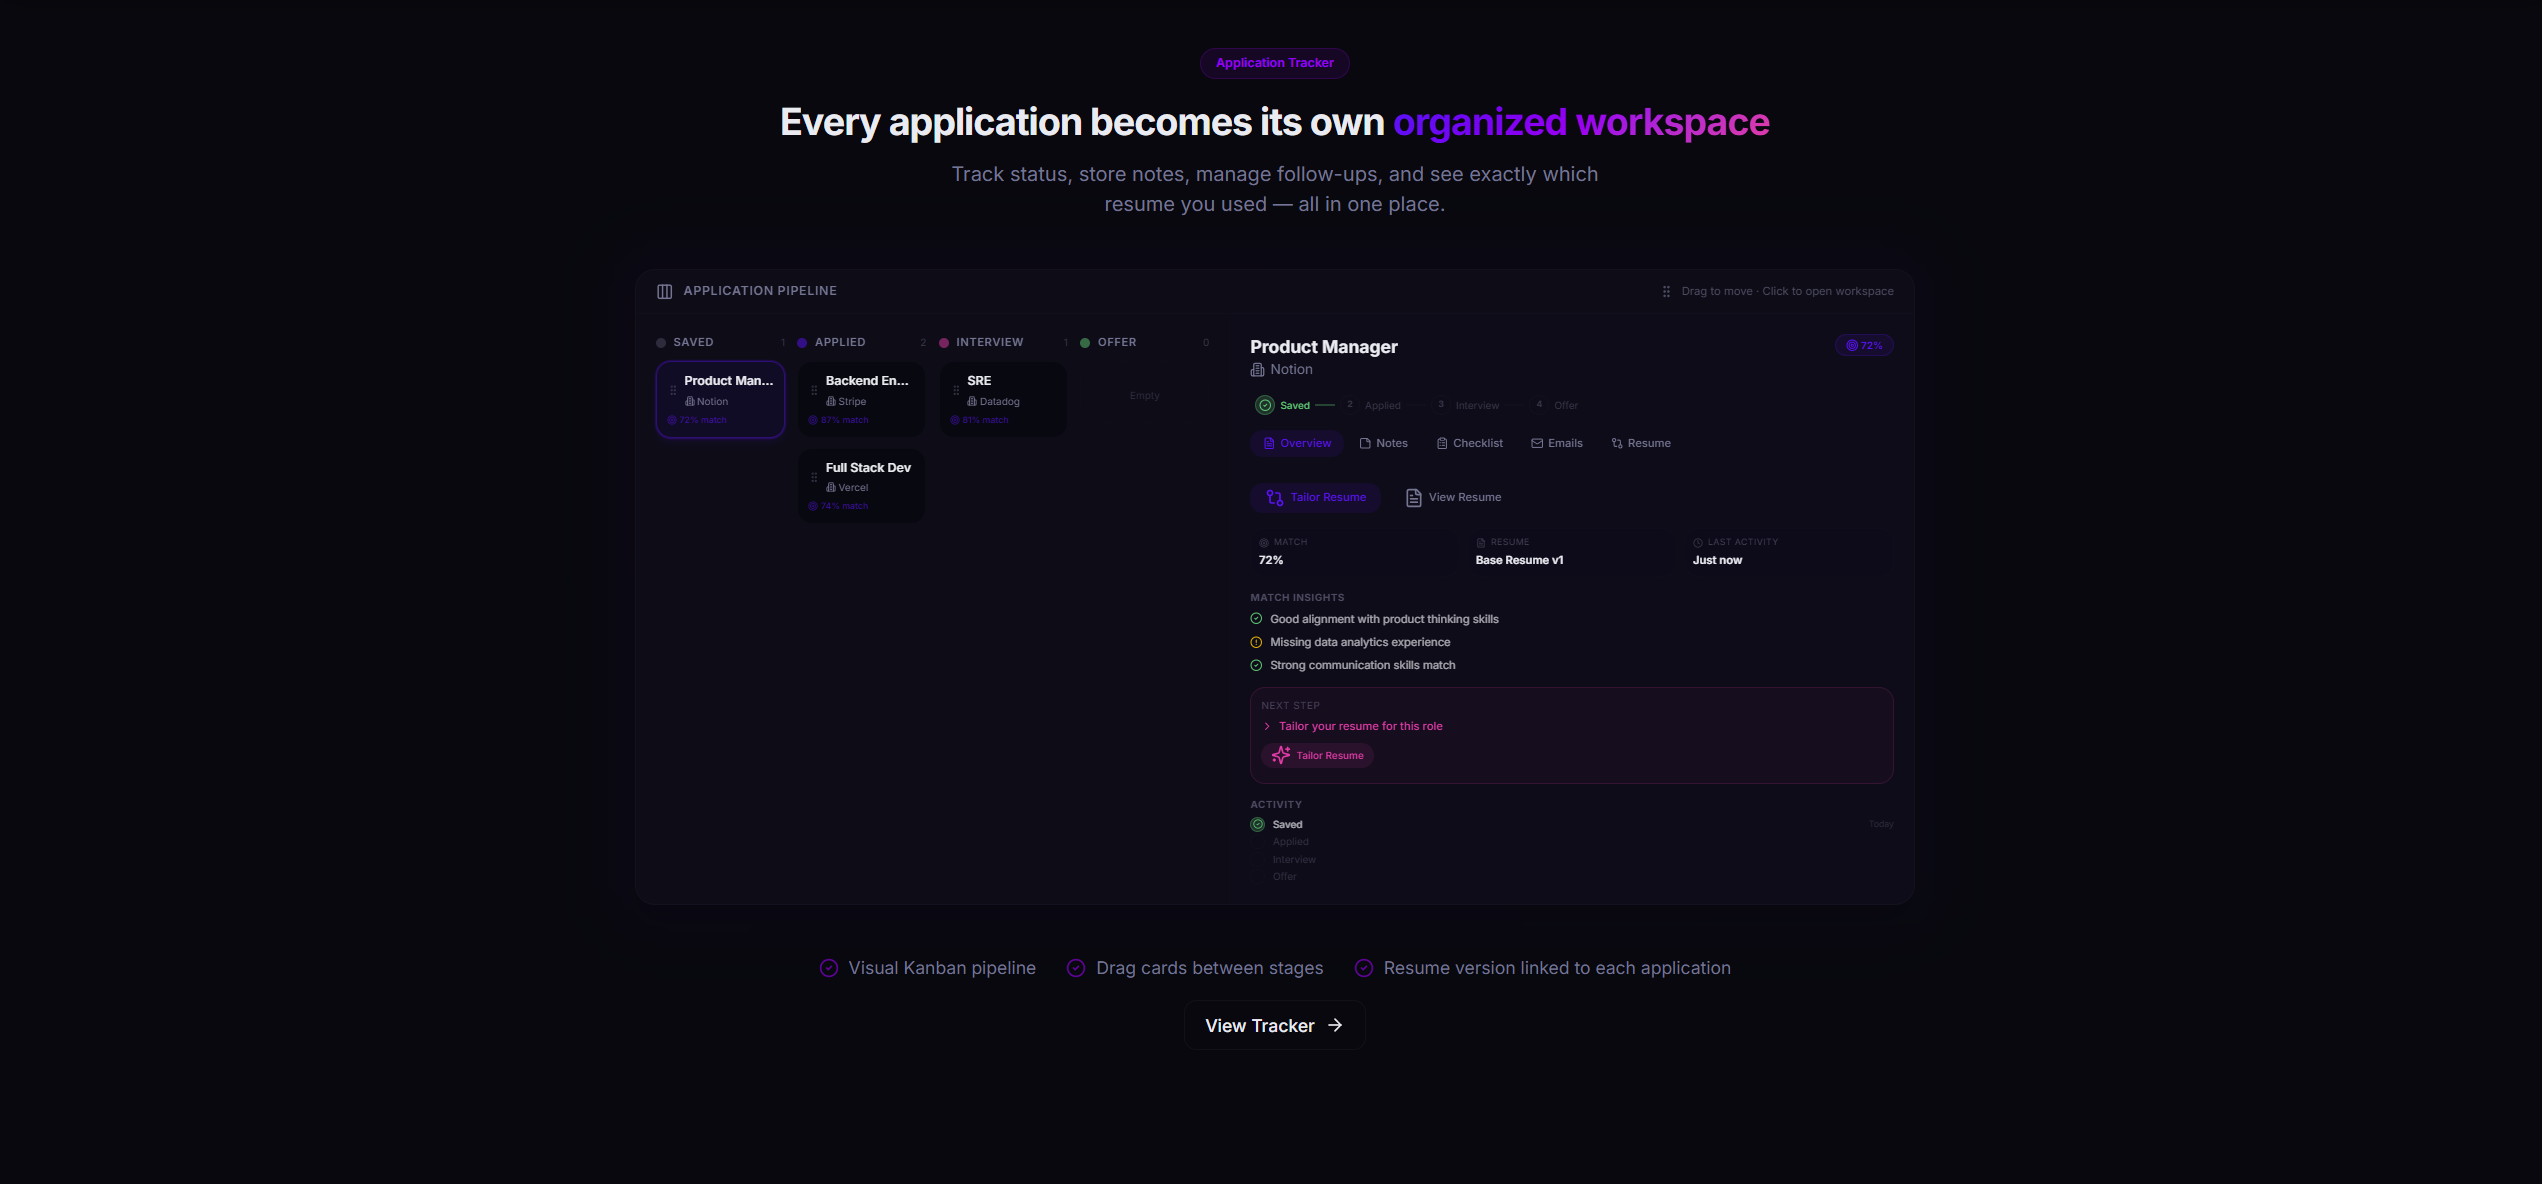Click the View Tracker button
The image size is (2542, 1184).
pyautogui.click(x=1274, y=1026)
